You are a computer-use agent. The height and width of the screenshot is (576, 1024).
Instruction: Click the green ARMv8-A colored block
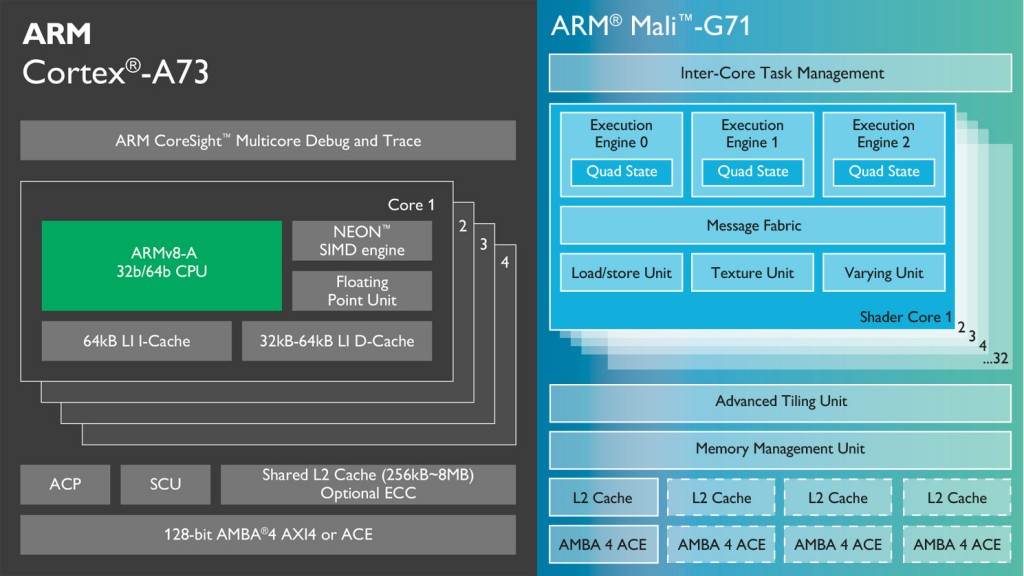point(160,264)
